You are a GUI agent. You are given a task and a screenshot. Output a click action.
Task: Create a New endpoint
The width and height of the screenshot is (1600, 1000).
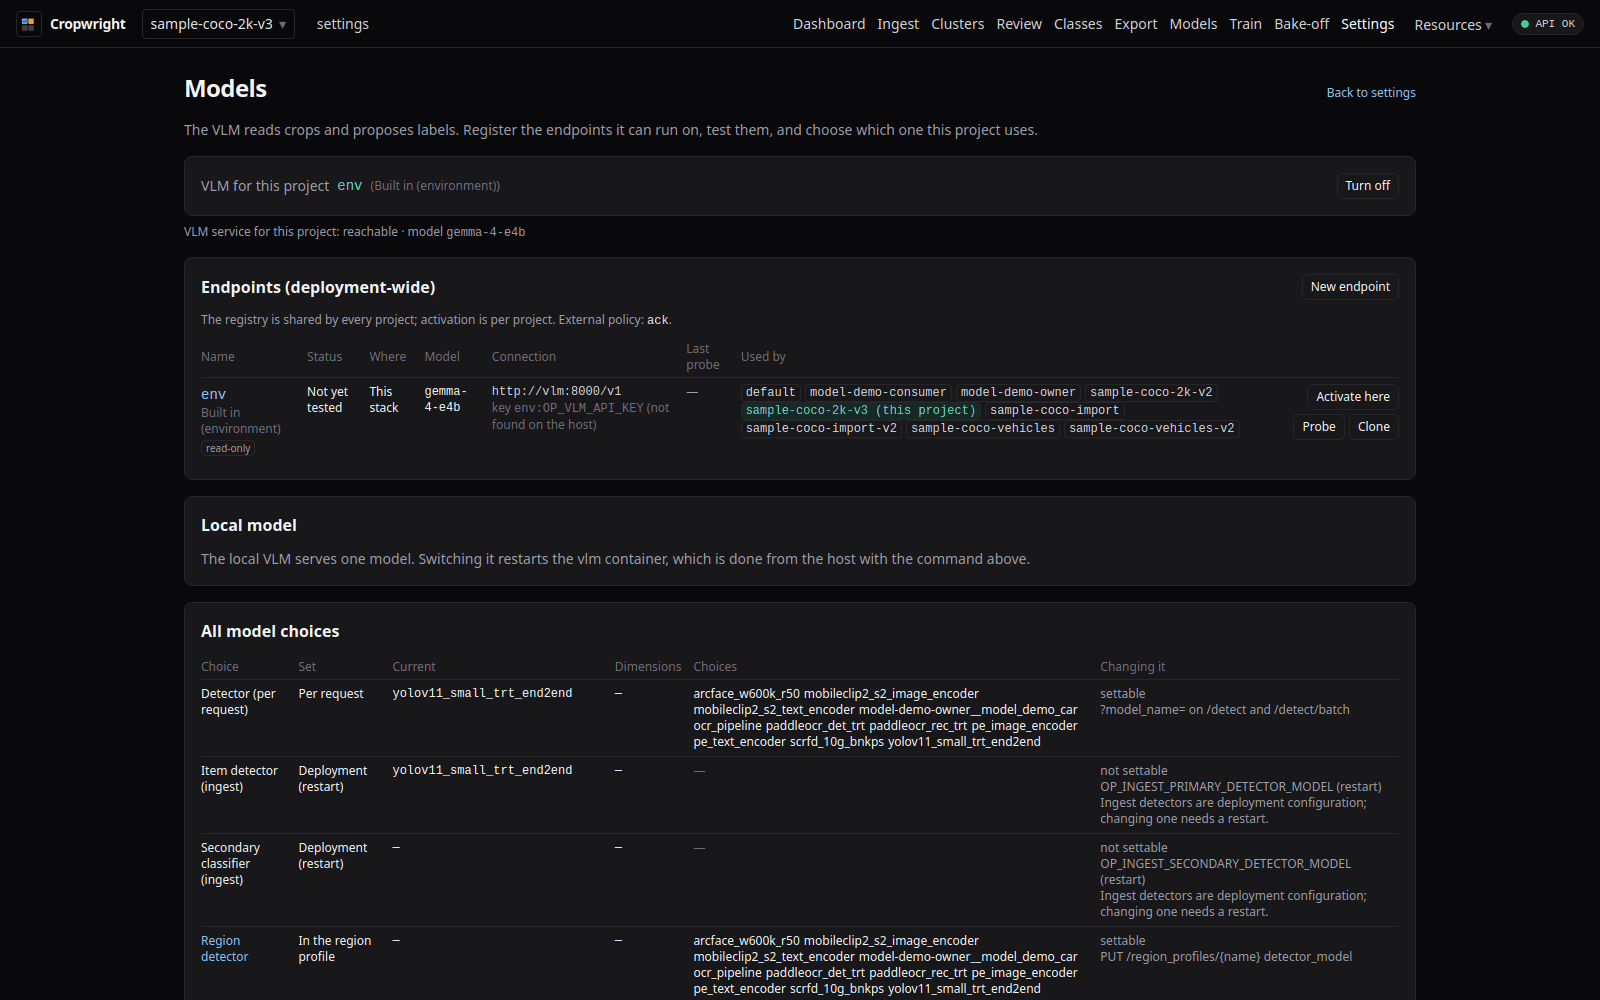tap(1350, 287)
